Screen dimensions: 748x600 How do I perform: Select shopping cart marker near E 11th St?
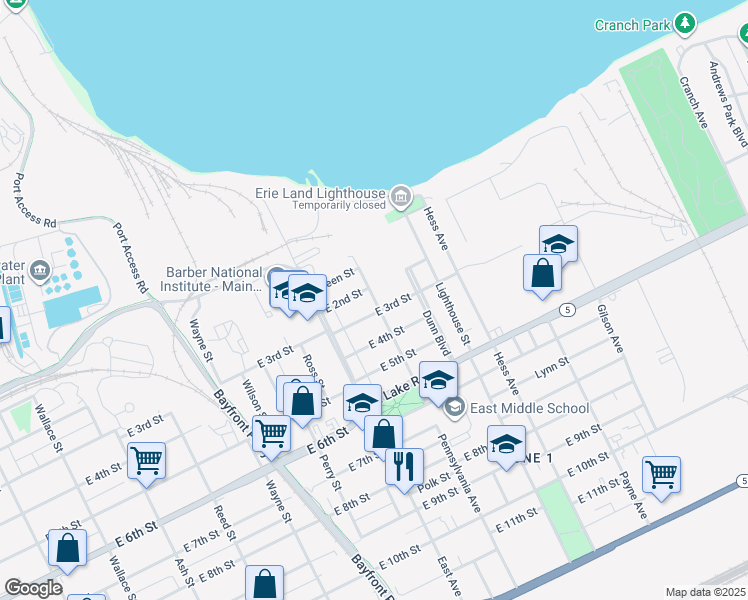(x=661, y=474)
